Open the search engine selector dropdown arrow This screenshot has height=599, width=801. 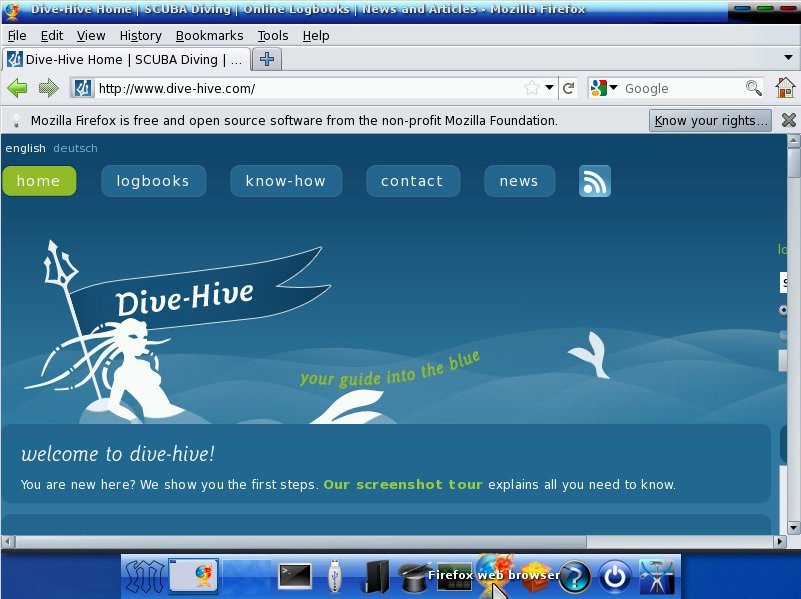(614, 87)
